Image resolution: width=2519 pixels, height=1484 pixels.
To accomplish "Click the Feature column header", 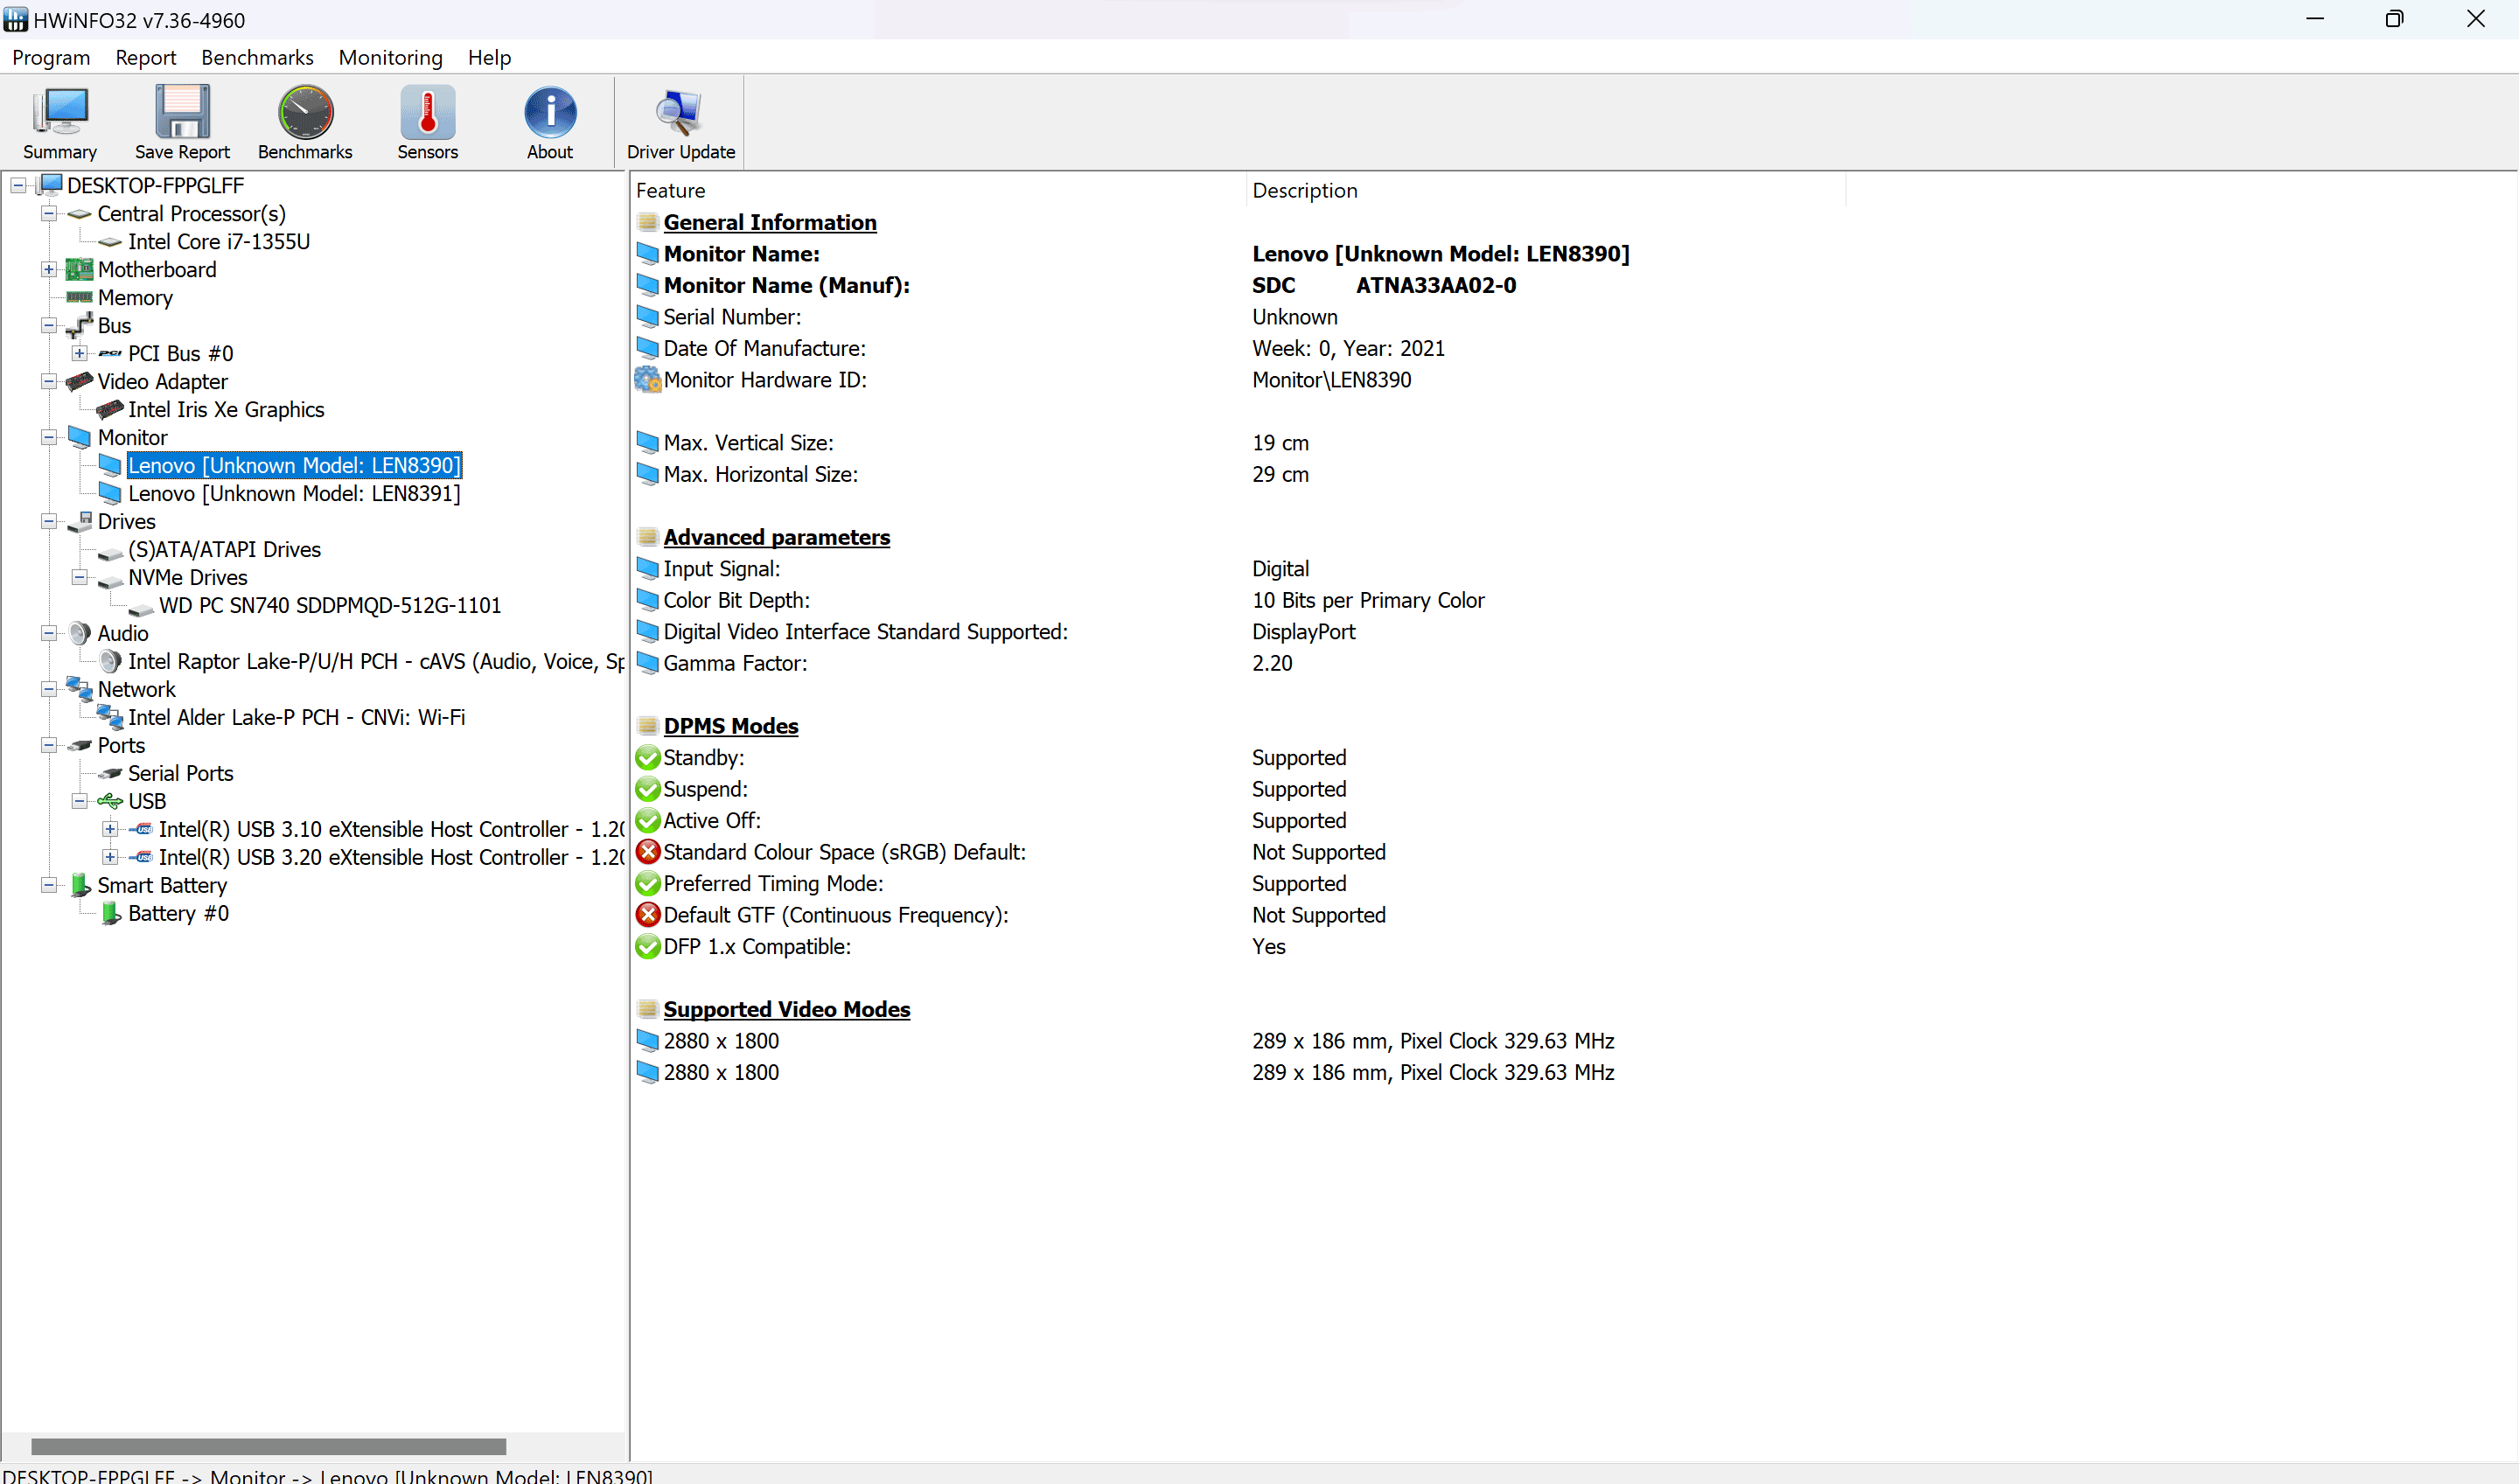I will pyautogui.click(x=938, y=190).
